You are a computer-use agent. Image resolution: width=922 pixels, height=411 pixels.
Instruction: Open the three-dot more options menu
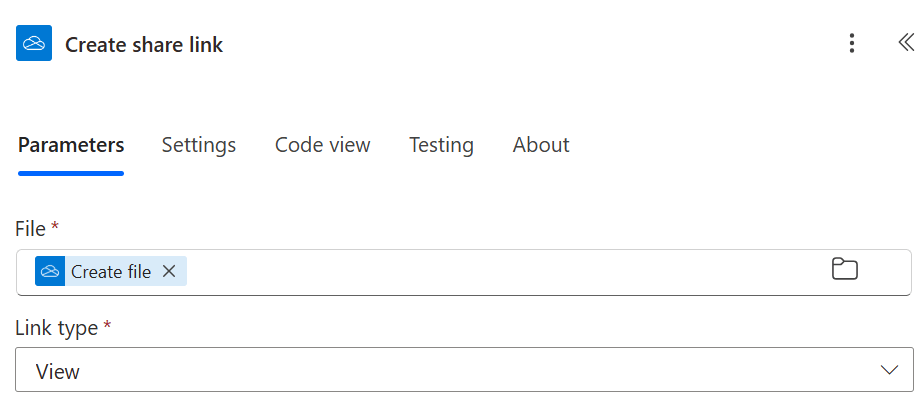pos(851,43)
